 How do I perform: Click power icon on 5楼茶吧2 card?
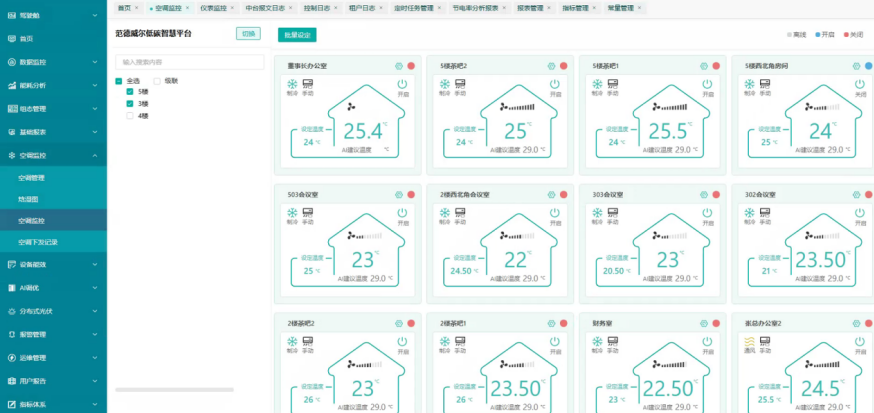pyautogui.click(x=554, y=84)
